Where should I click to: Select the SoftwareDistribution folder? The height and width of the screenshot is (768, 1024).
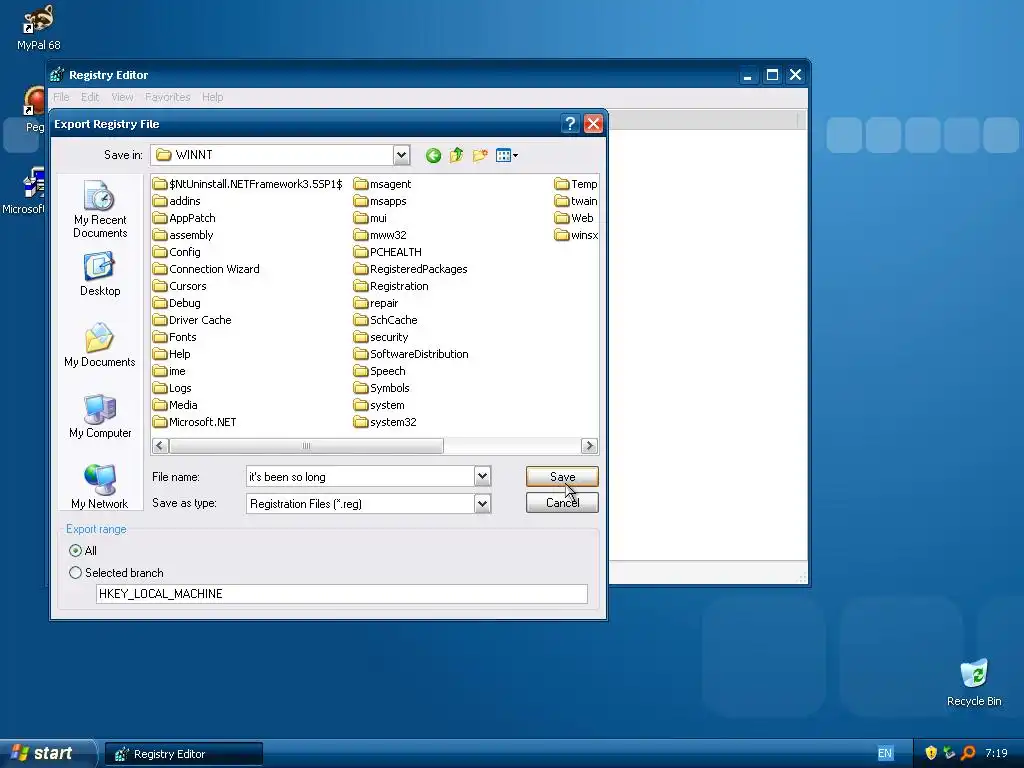(411, 354)
